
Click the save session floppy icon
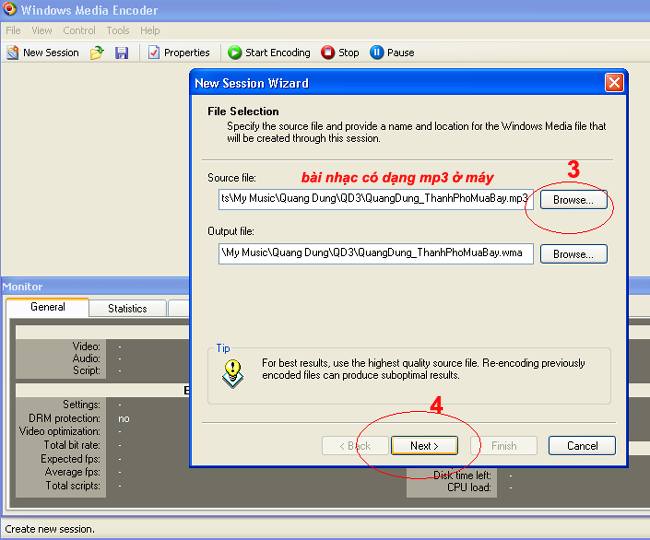(121, 53)
